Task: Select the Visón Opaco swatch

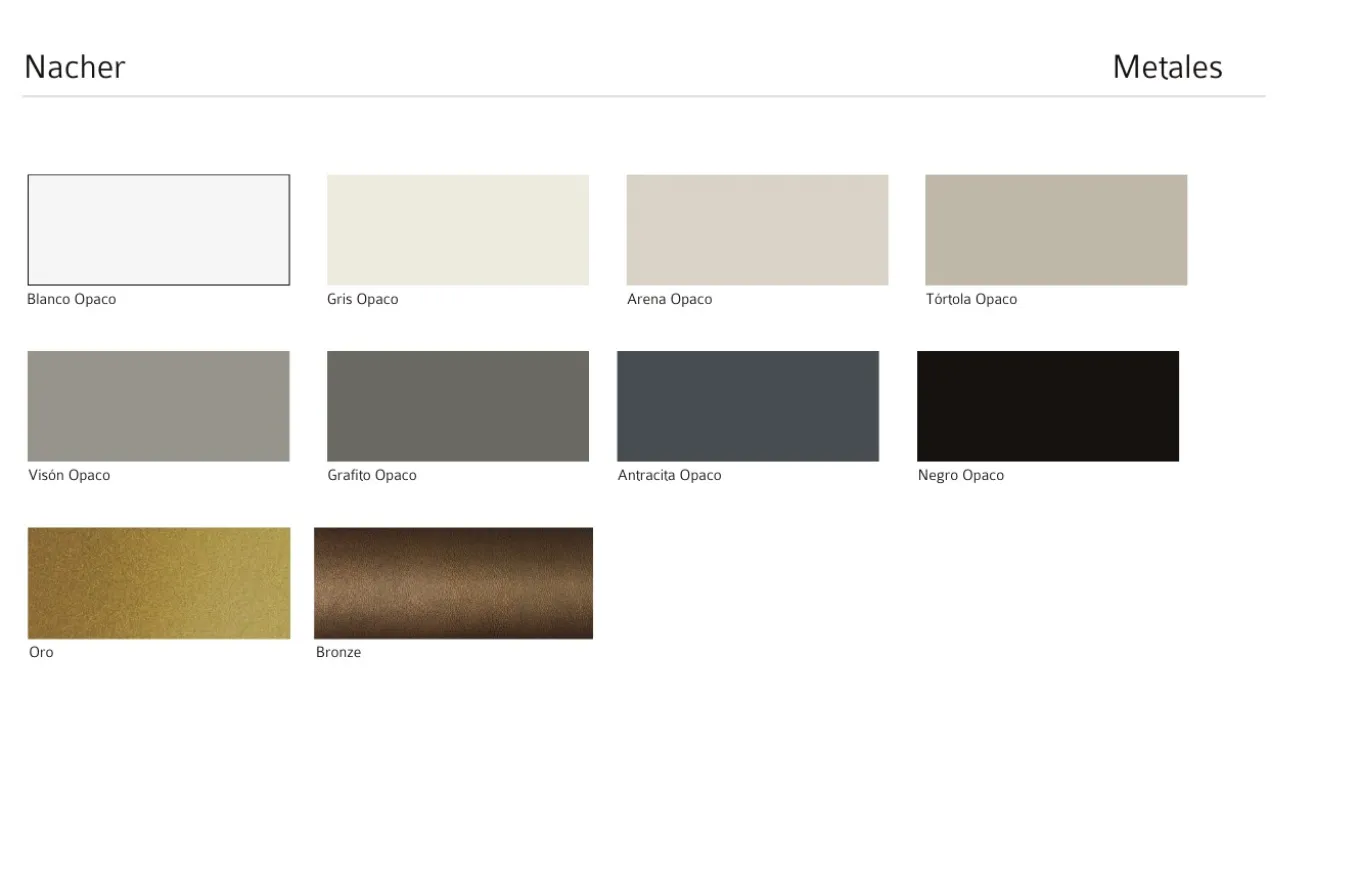Action: tap(158, 406)
